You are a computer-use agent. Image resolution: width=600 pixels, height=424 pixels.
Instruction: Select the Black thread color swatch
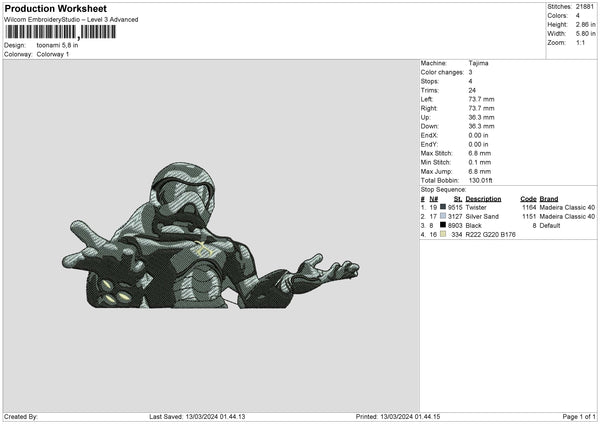443,225
